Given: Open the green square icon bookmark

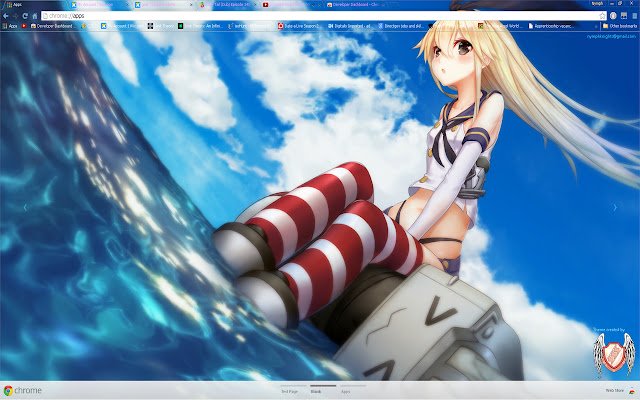Looking at the screenshot, I should (180, 26).
